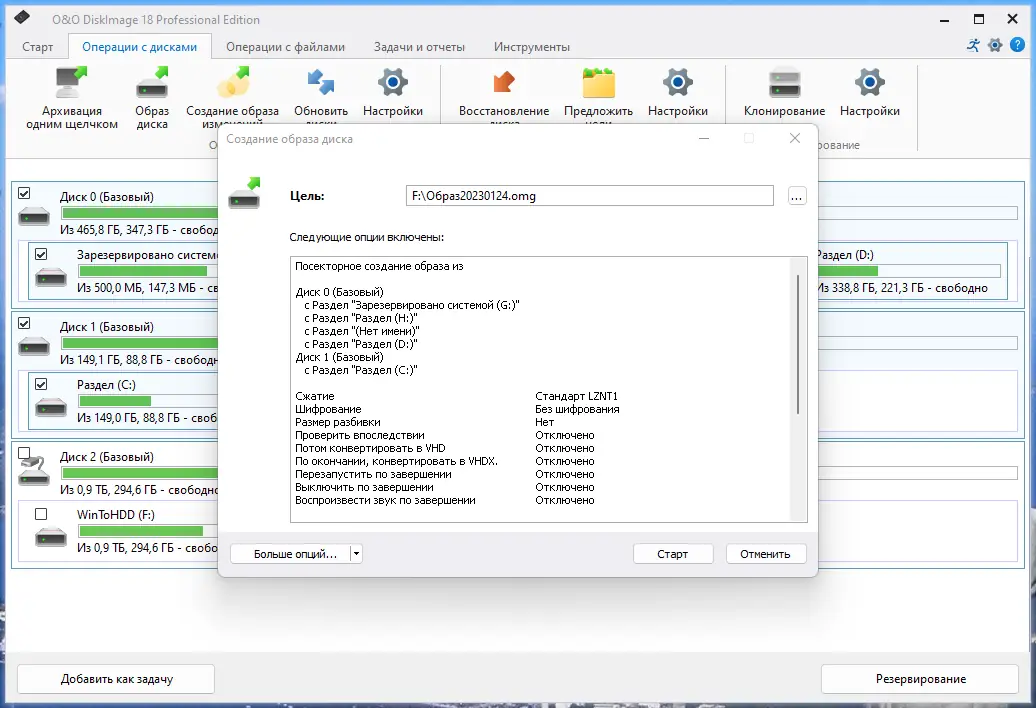Click the suggest target folder icon (Предложить)

598,83
